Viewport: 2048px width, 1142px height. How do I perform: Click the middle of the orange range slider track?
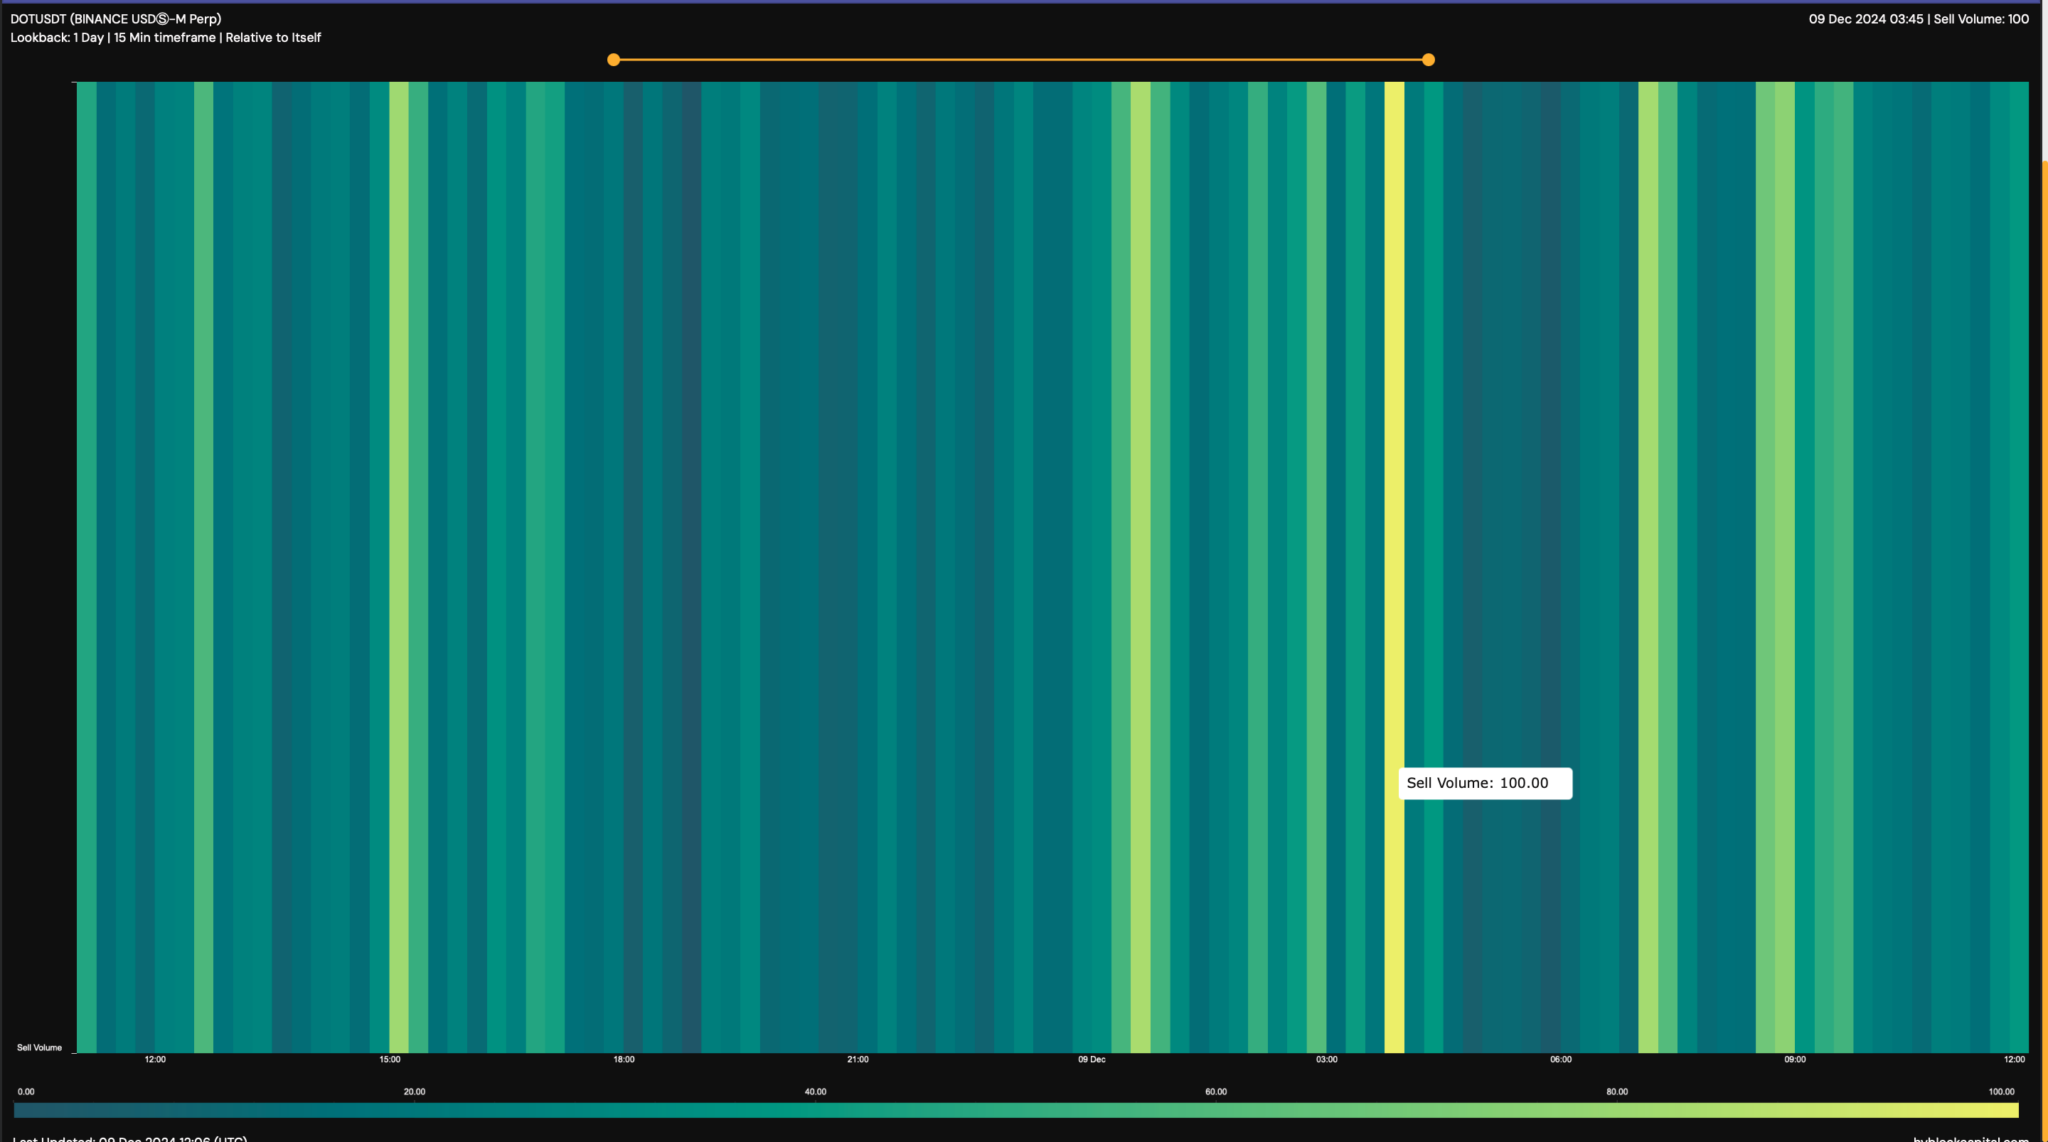point(1020,60)
